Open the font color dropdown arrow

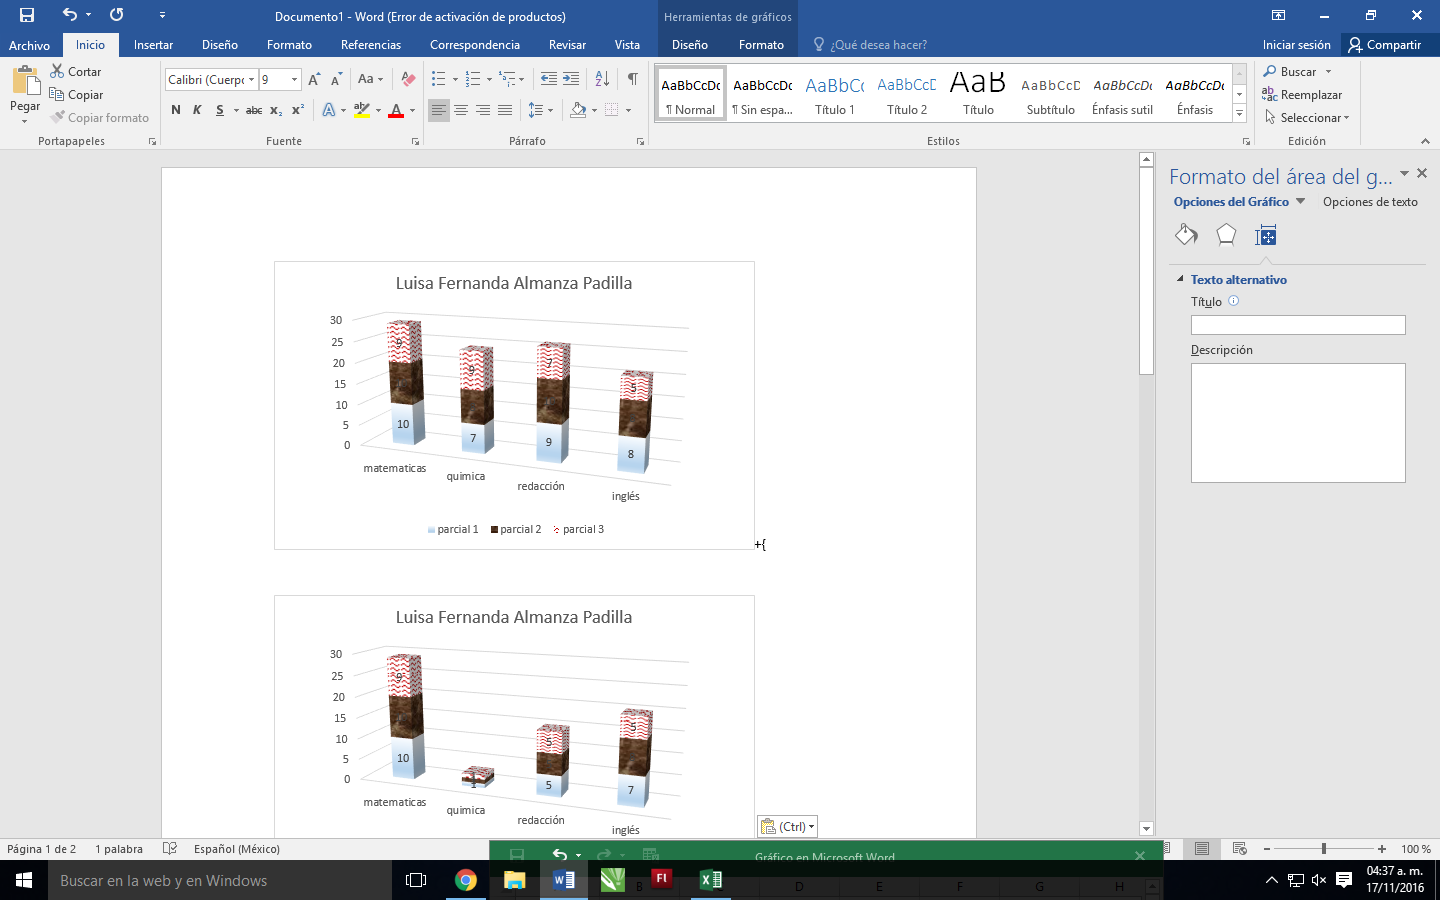[x=410, y=110]
